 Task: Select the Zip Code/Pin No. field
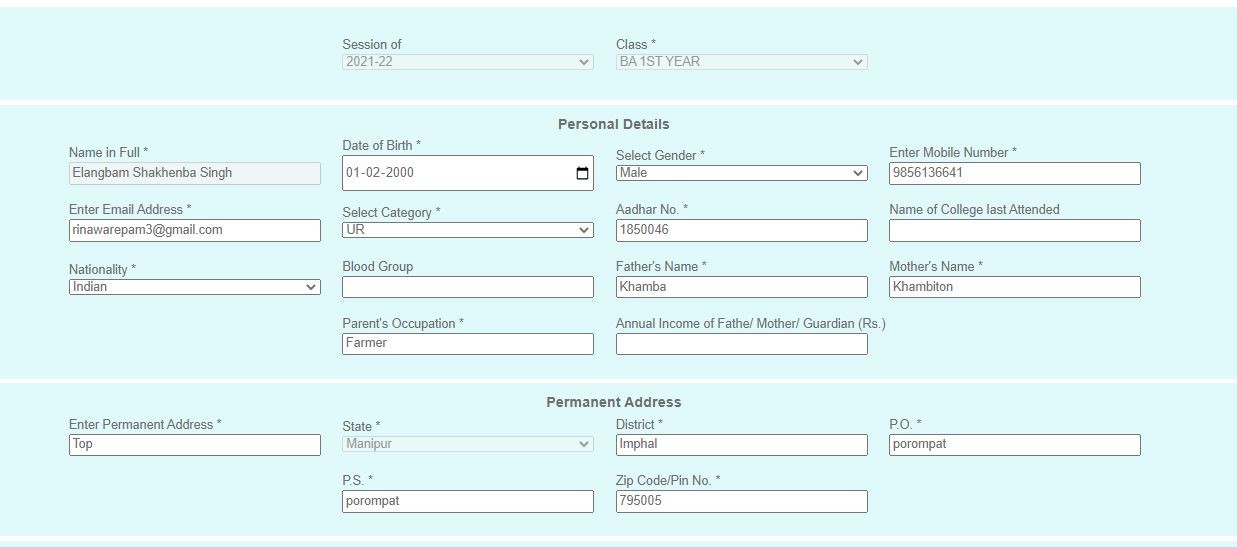point(742,501)
